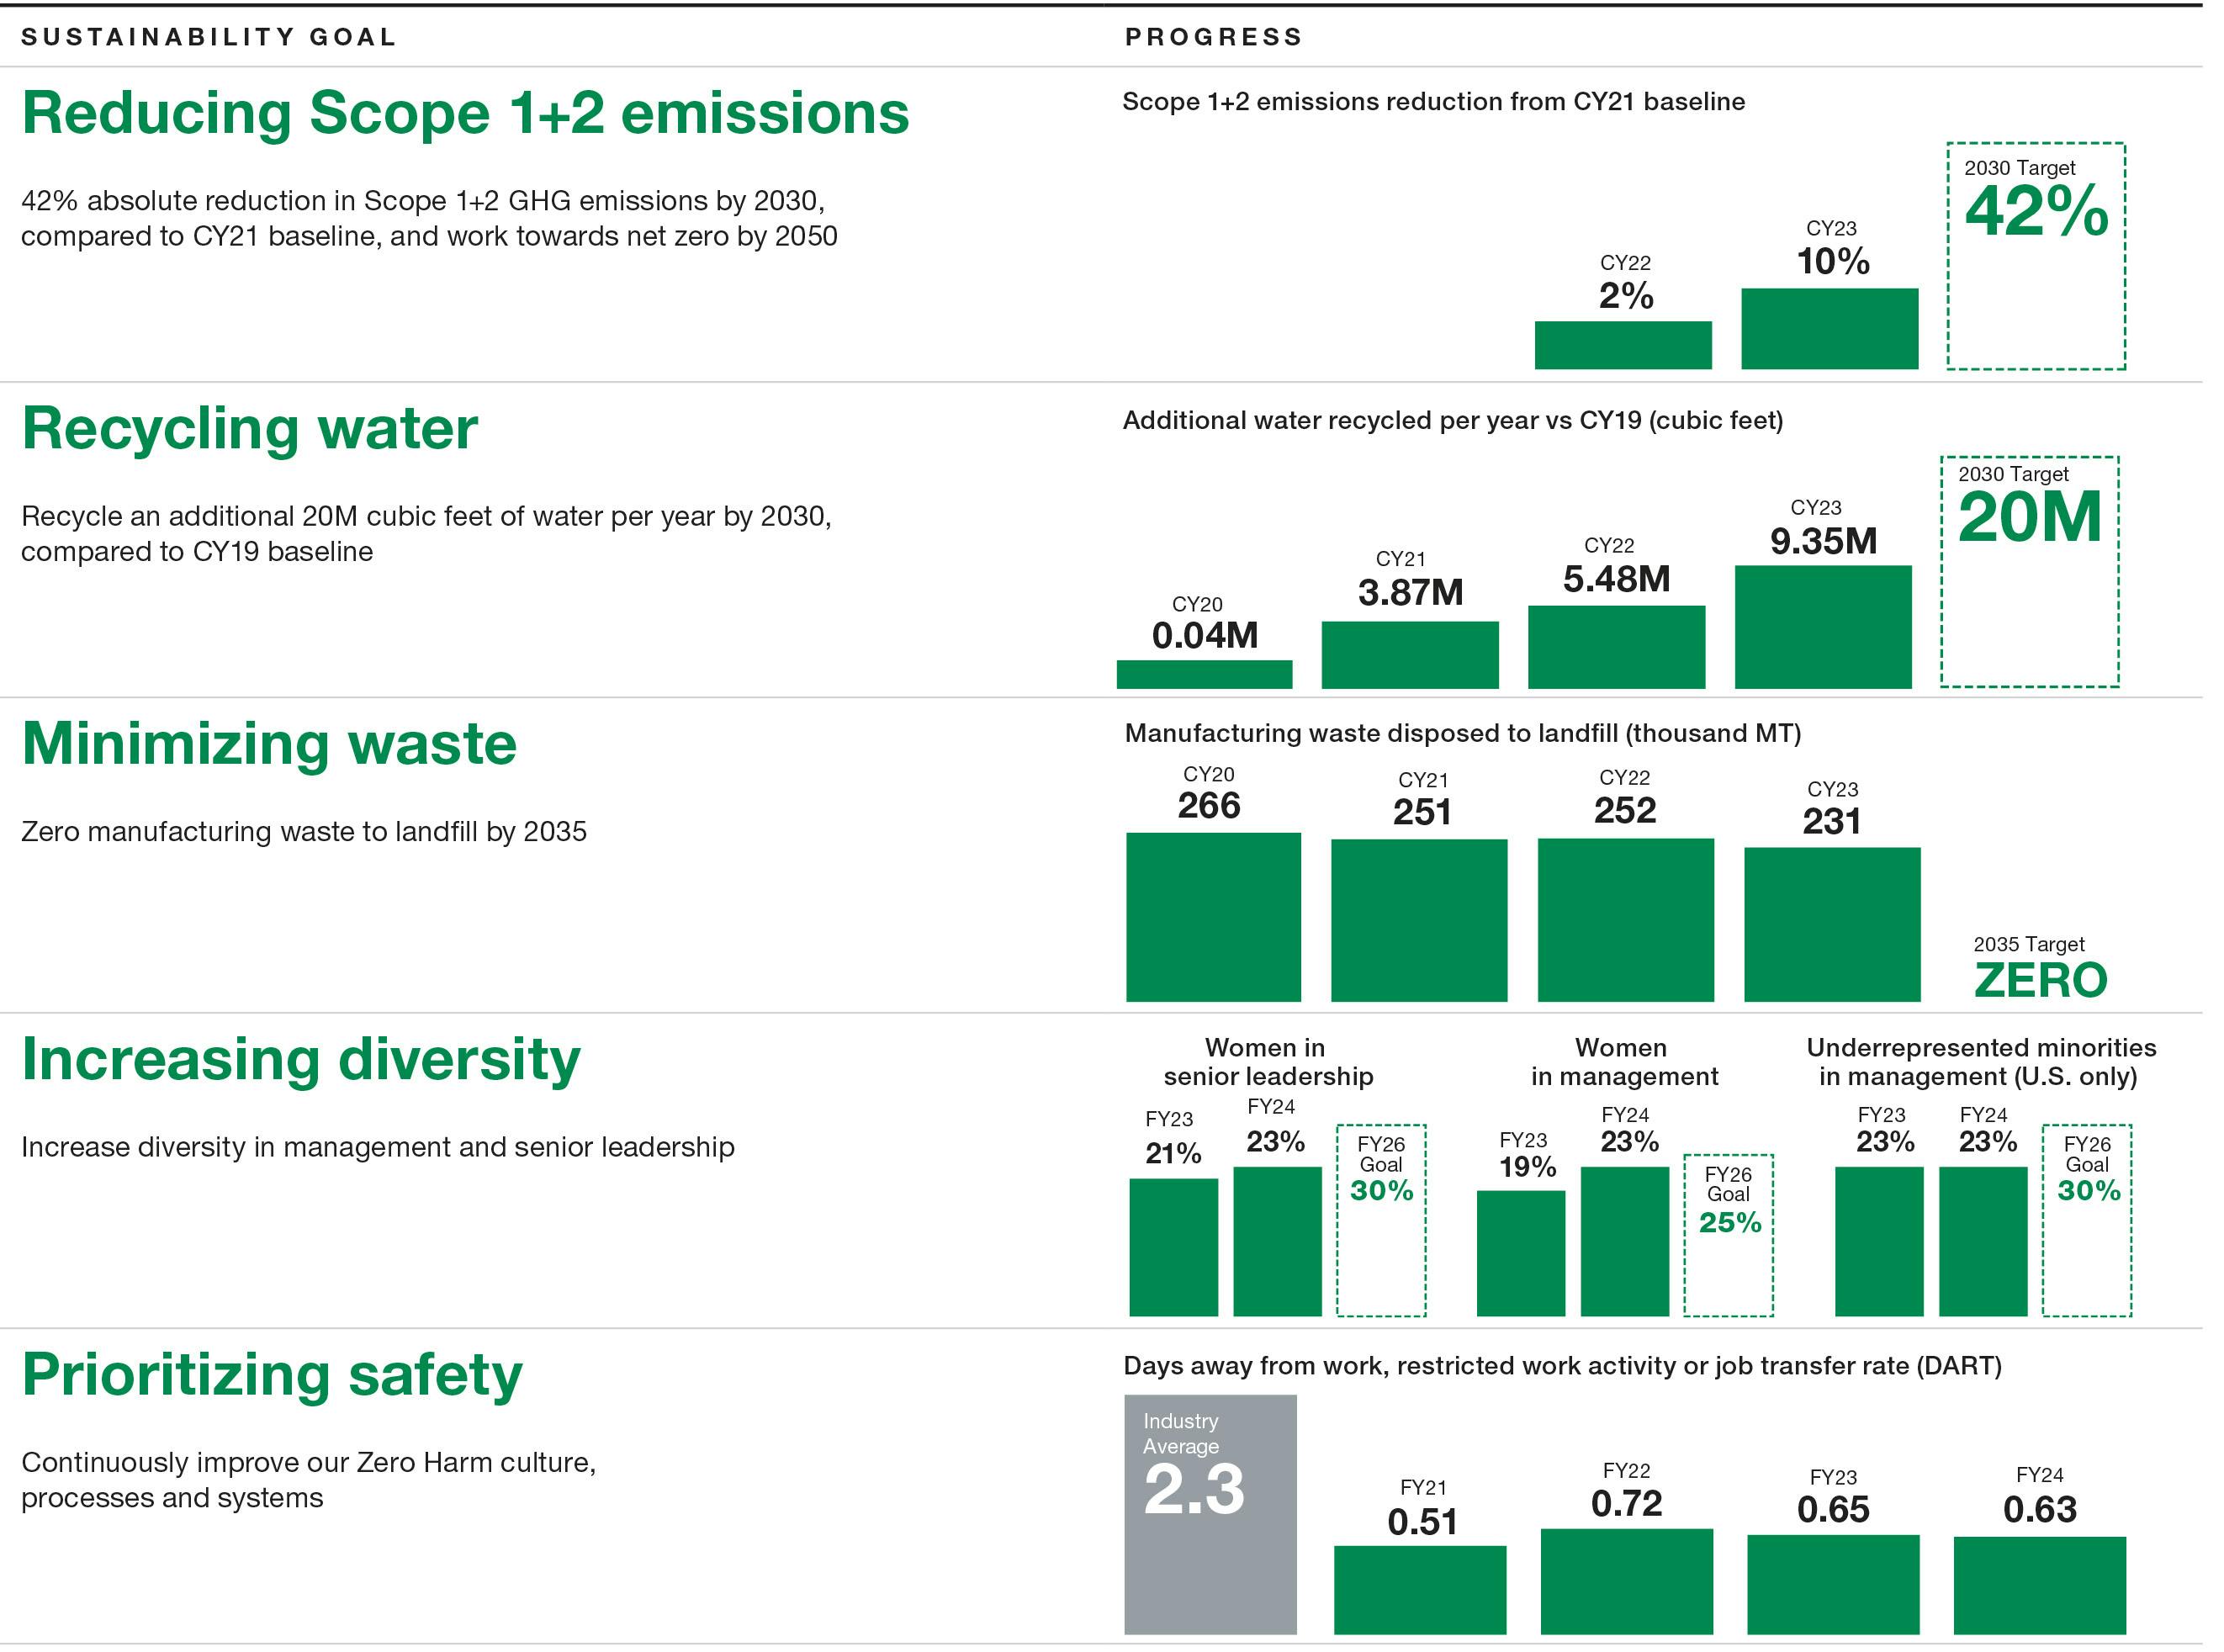Click the CY23 9.35M water bar

coord(1823,627)
